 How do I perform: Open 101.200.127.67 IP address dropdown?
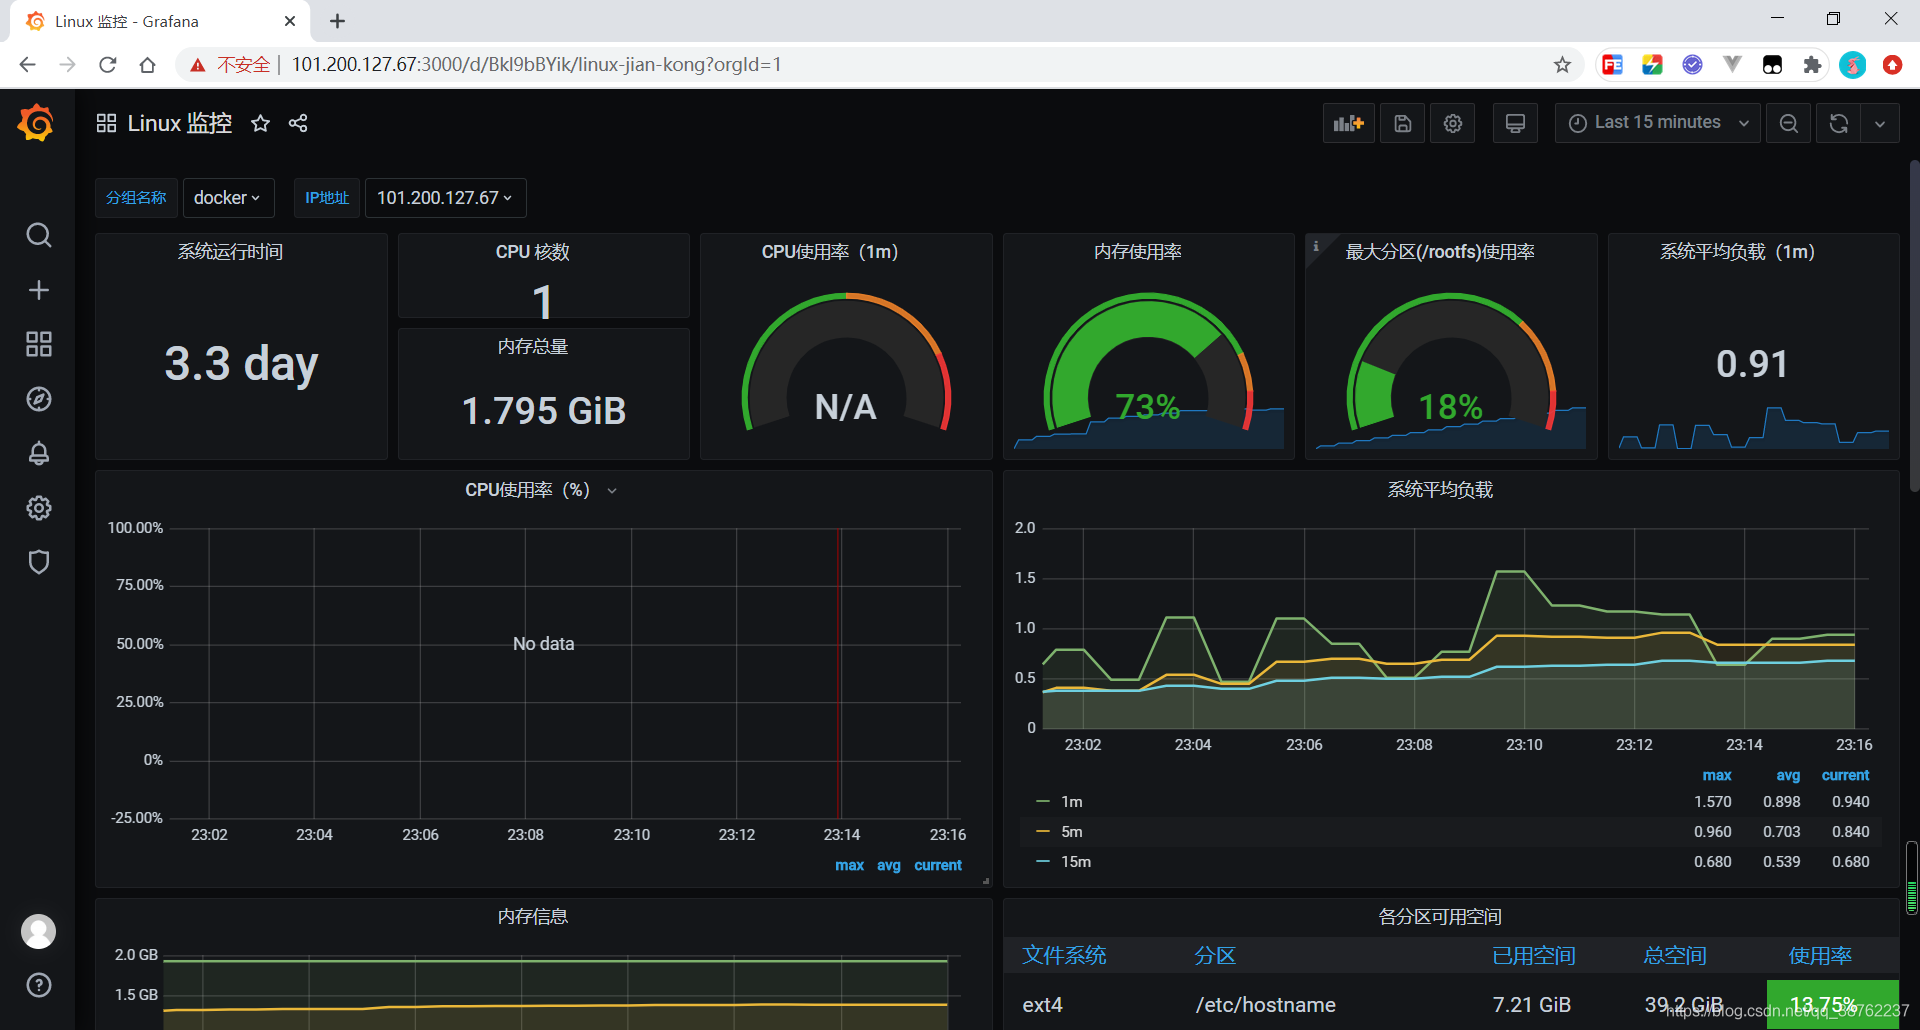[x=445, y=198]
